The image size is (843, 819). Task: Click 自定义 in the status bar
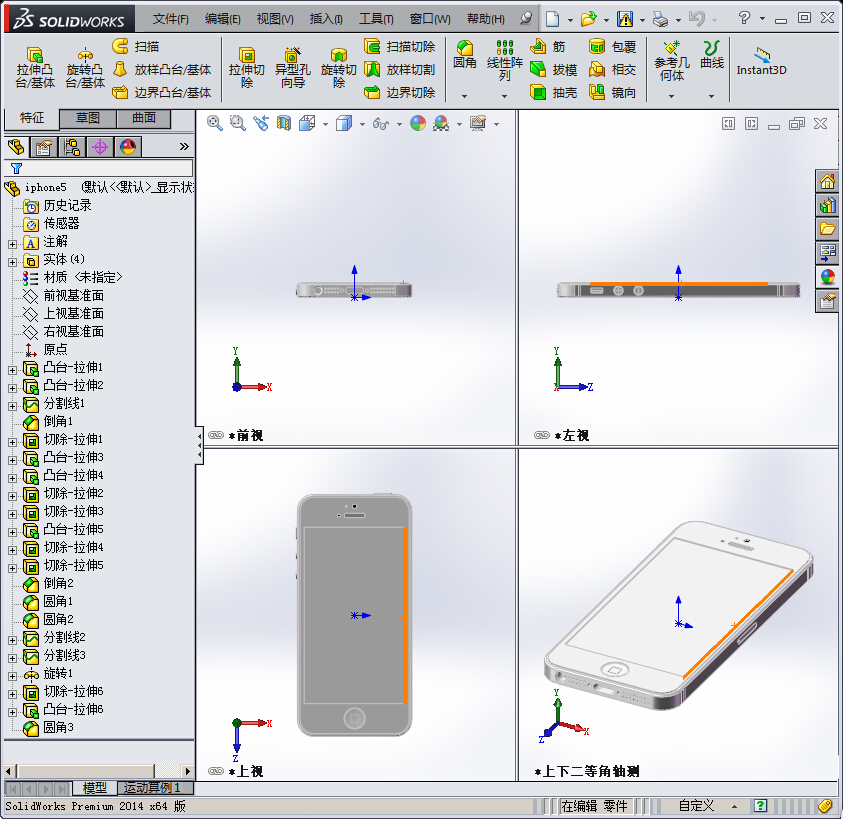click(696, 806)
